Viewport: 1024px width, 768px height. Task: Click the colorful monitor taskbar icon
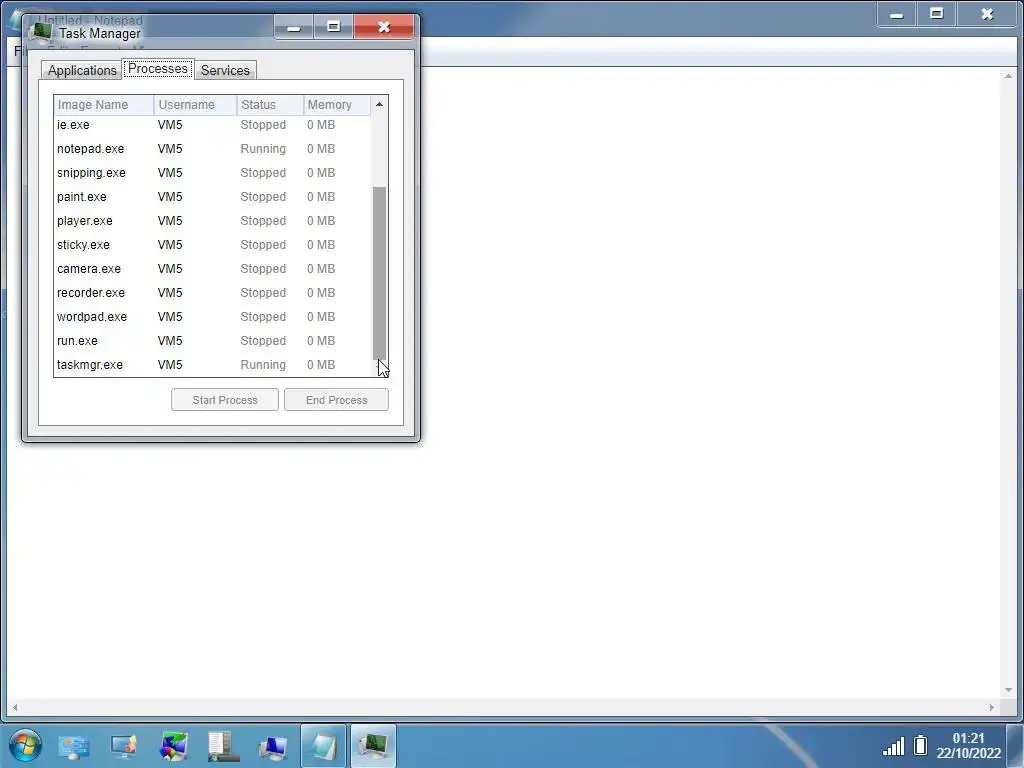(173, 746)
